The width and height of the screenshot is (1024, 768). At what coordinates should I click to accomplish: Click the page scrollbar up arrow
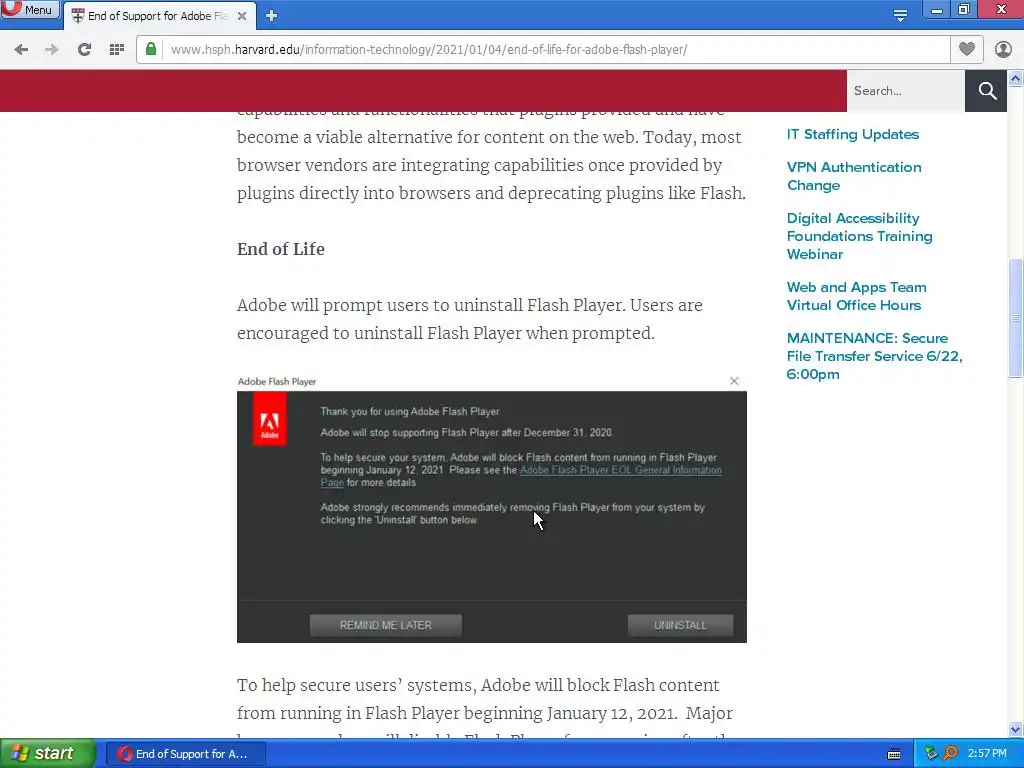tap(1016, 79)
